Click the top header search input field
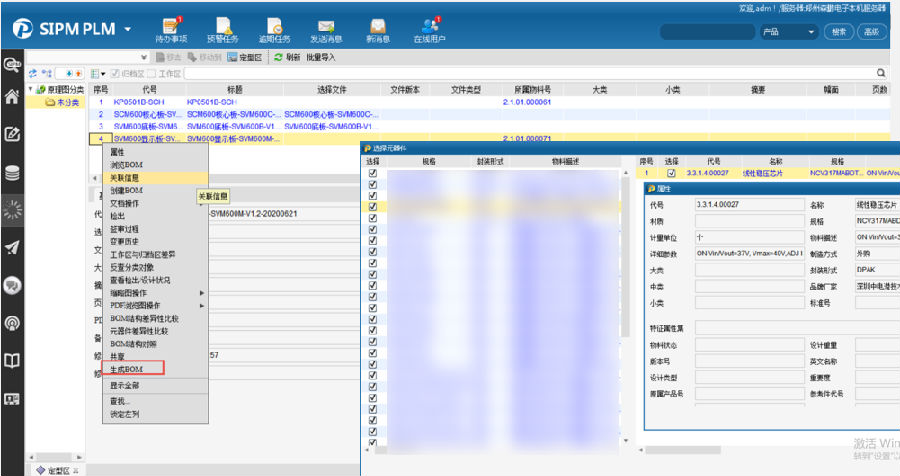The width and height of the screenshot is (900, 476). point(706,32)
